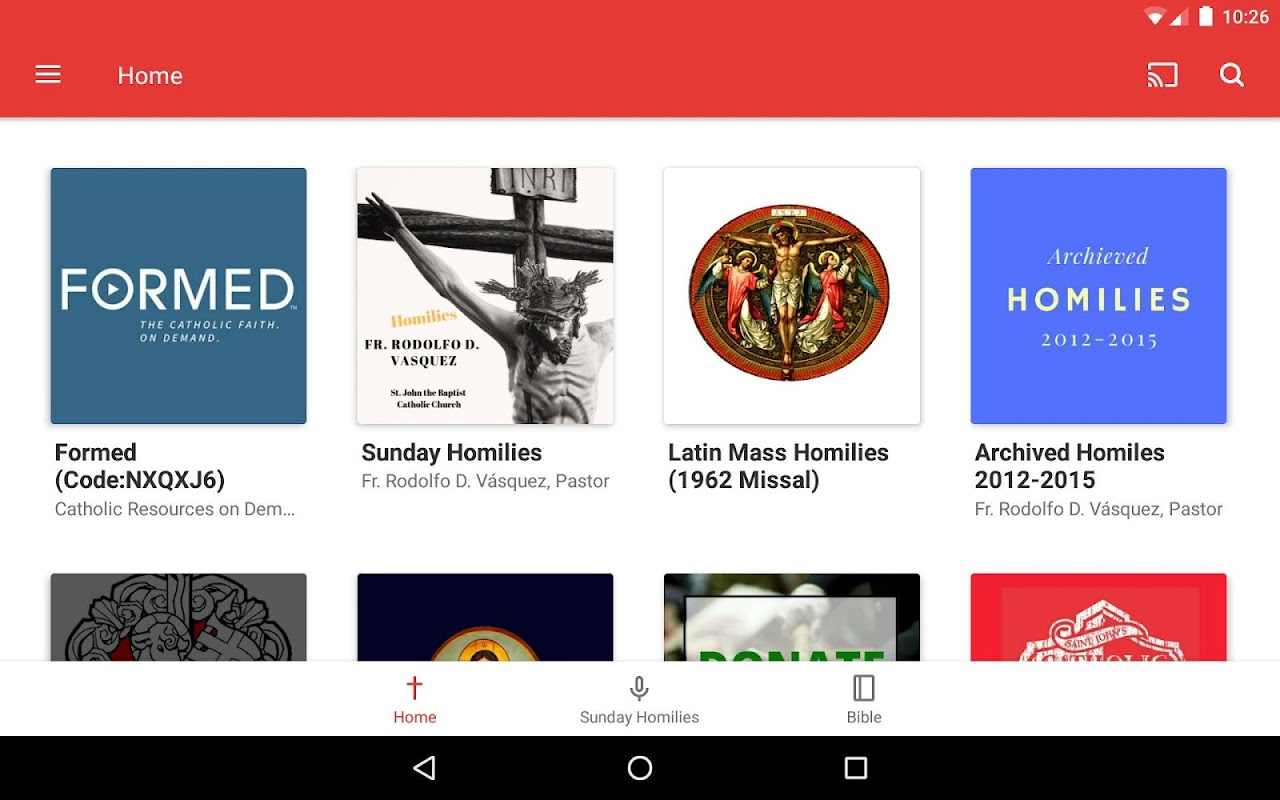Select Archived Homiles 2012-2015 title text
This screenshot has width=1280, height=800.
(x=1070, y=466)
